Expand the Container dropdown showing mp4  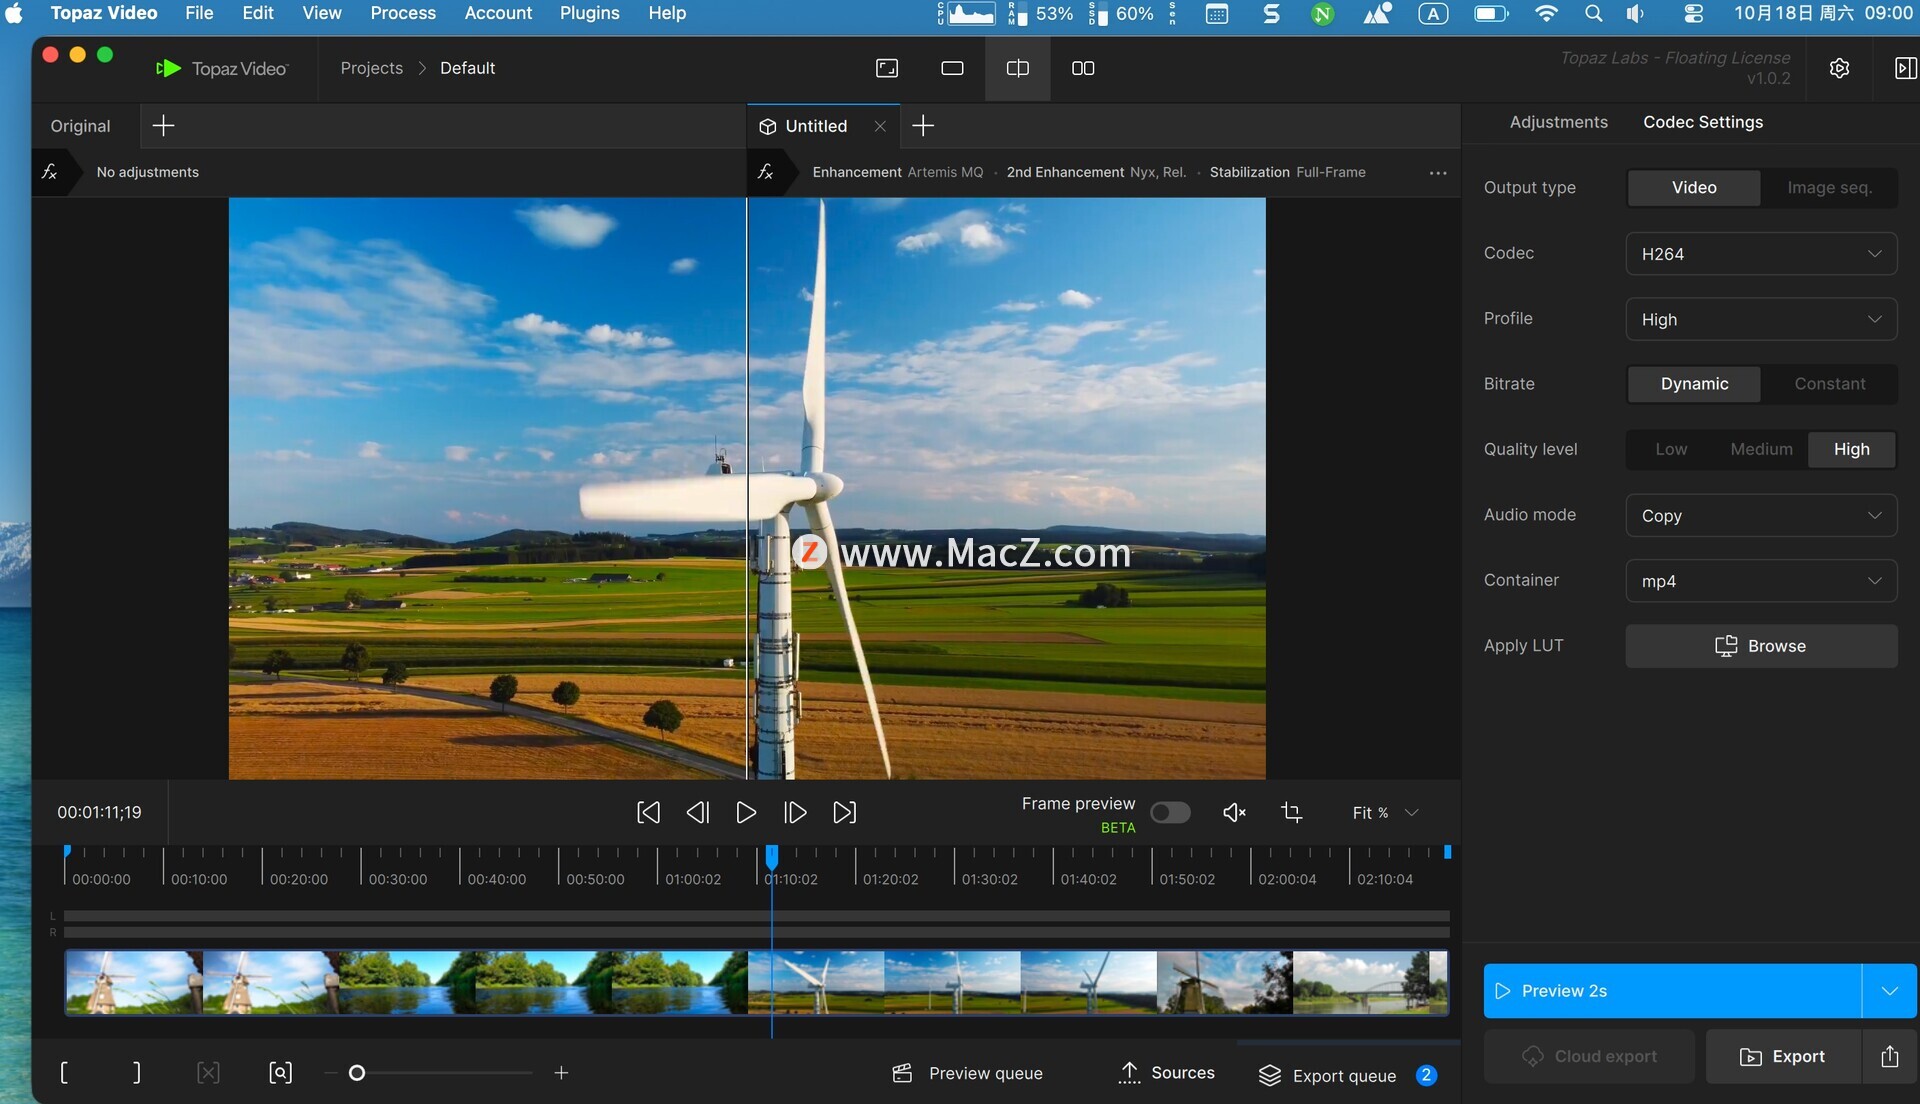click(x=1761, y=581)
